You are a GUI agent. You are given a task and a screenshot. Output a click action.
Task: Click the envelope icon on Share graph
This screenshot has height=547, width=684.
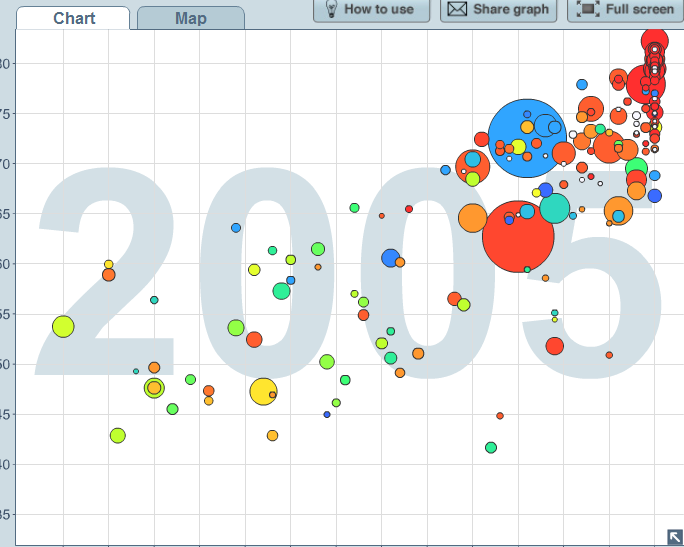coord(457,9)
